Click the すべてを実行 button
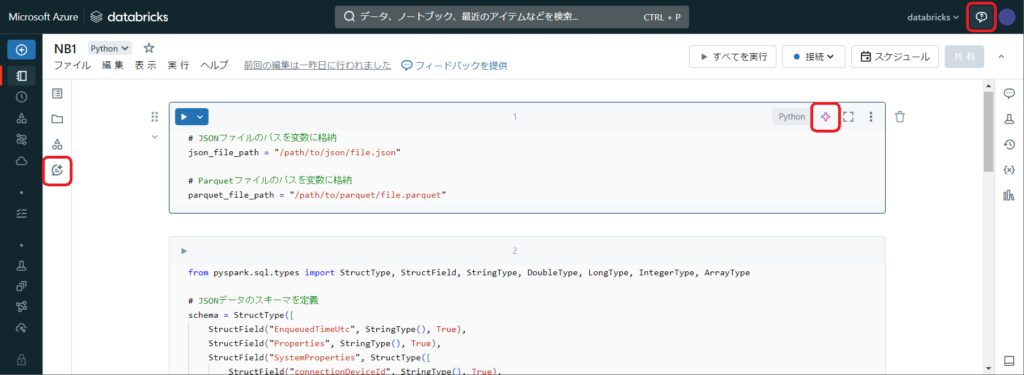This screenshot has width=1024, height=375. (x=733, y=57)
